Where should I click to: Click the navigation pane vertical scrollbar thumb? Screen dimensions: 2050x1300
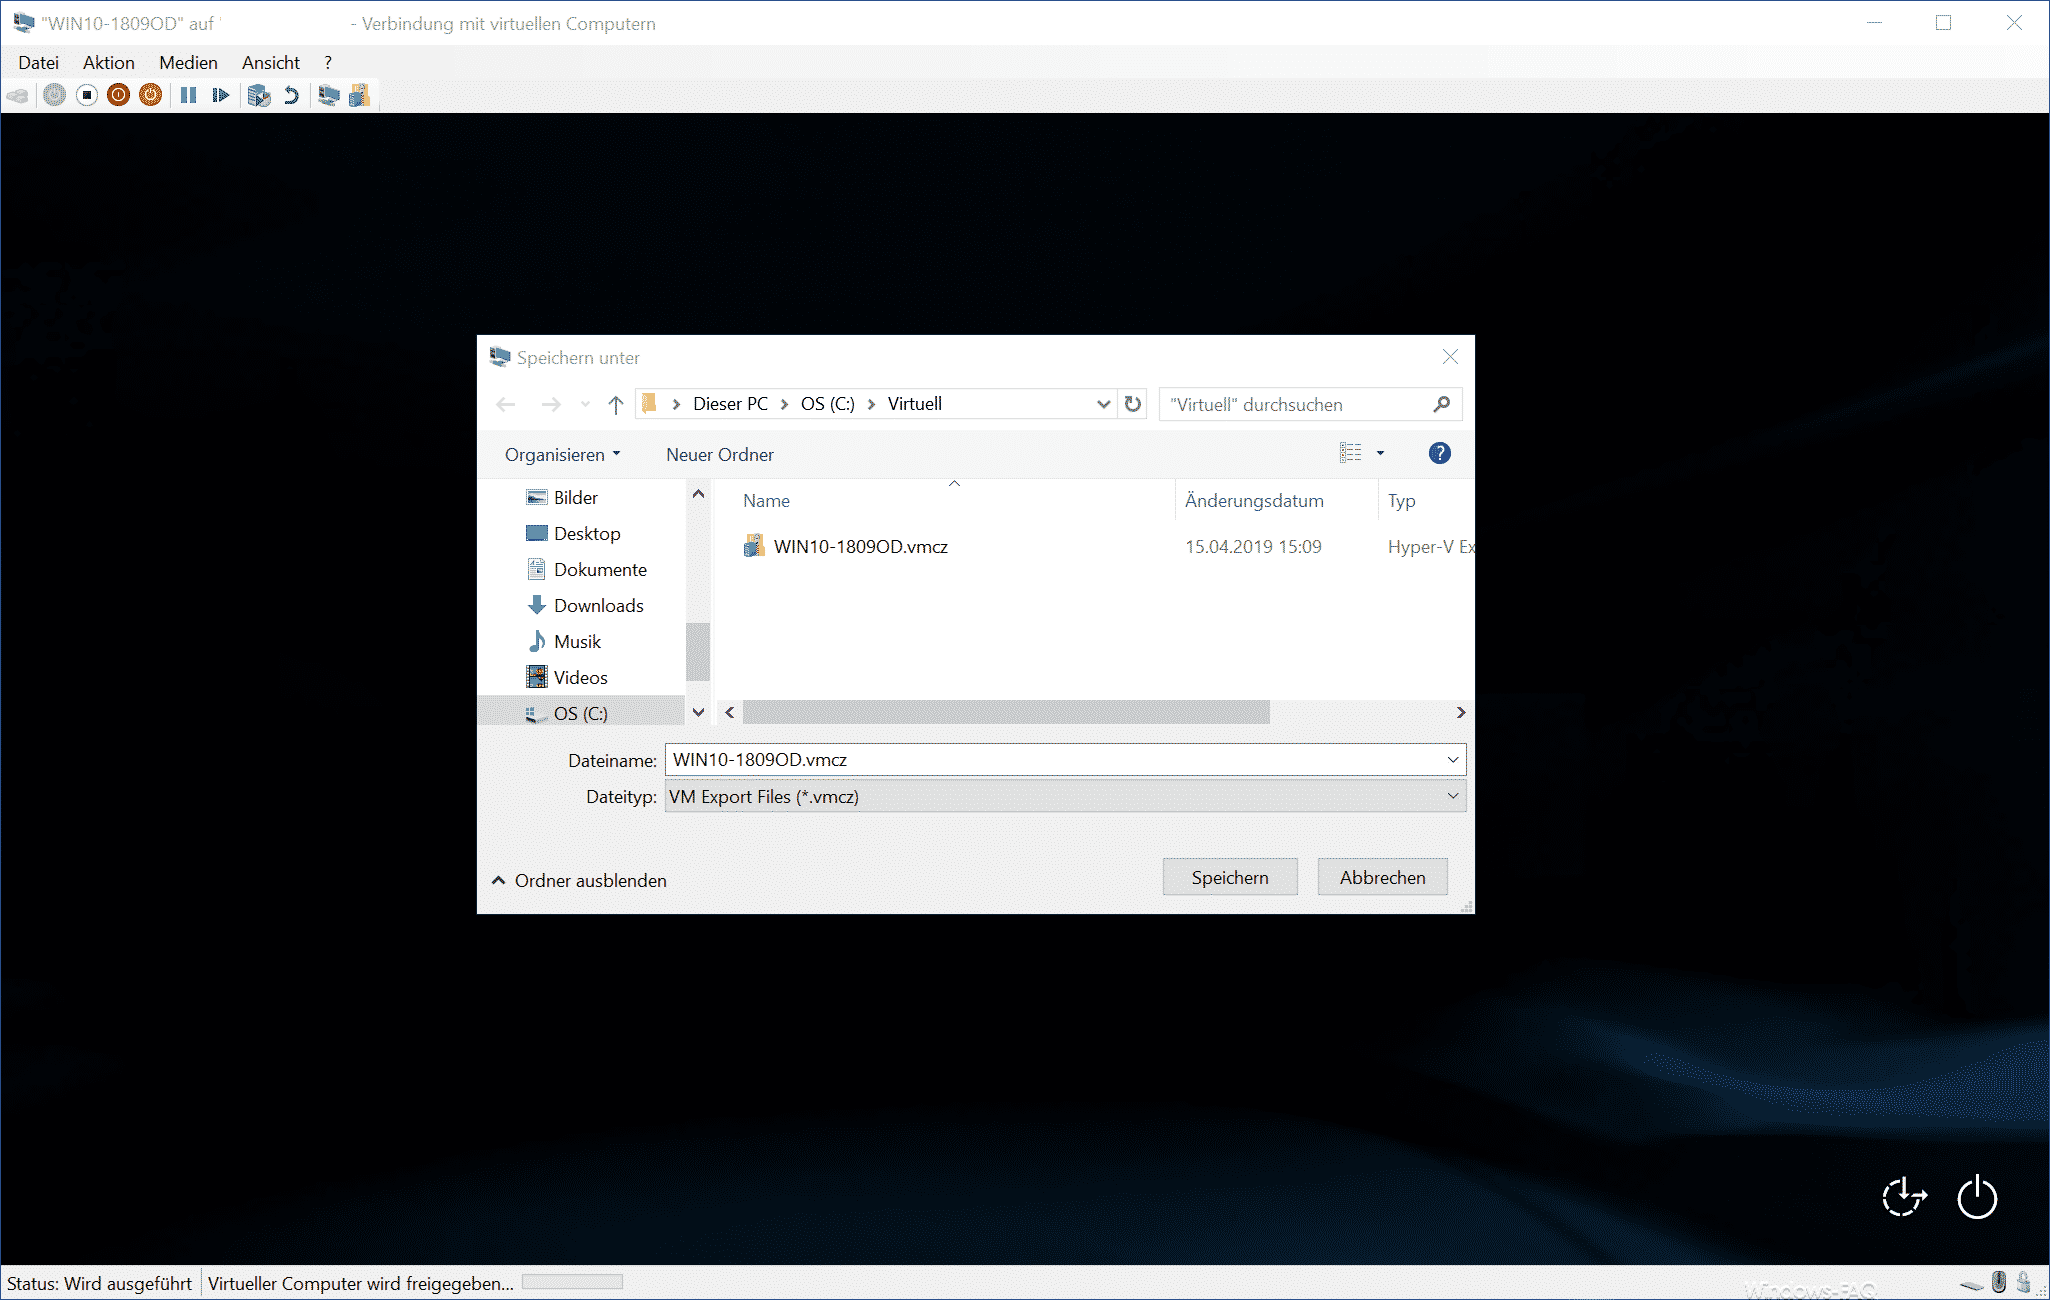click(698, 651)
